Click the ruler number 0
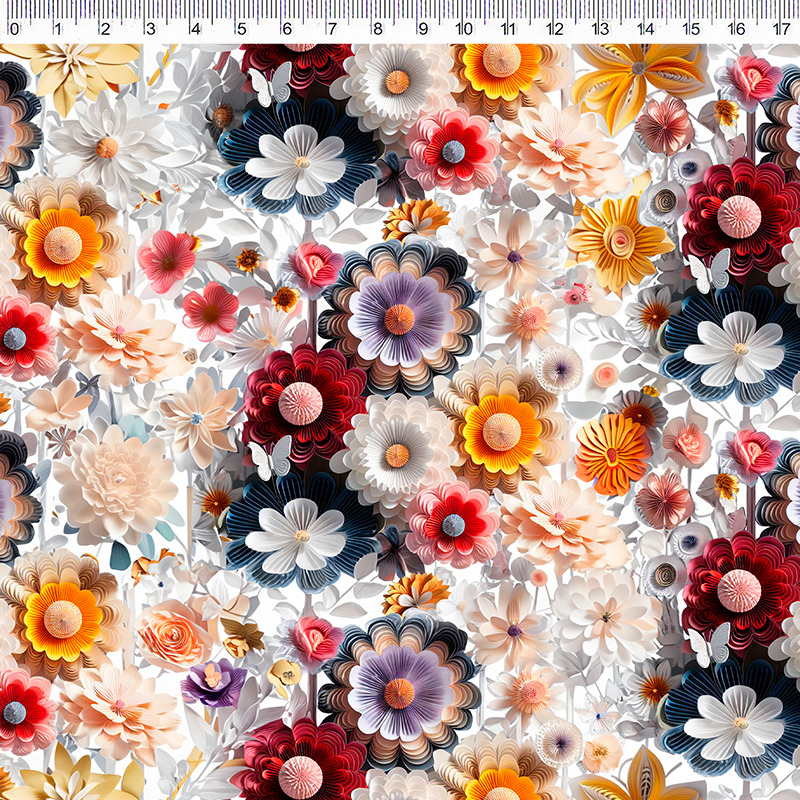The width and height of the screenshot is (800, 800). [x=14, y=29]
